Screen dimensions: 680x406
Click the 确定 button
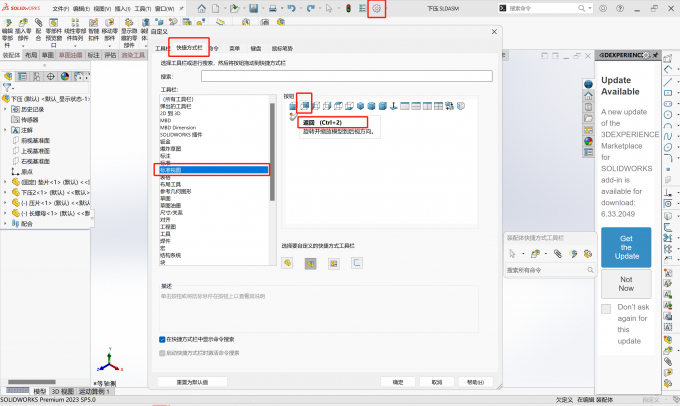tap(398, 382)
